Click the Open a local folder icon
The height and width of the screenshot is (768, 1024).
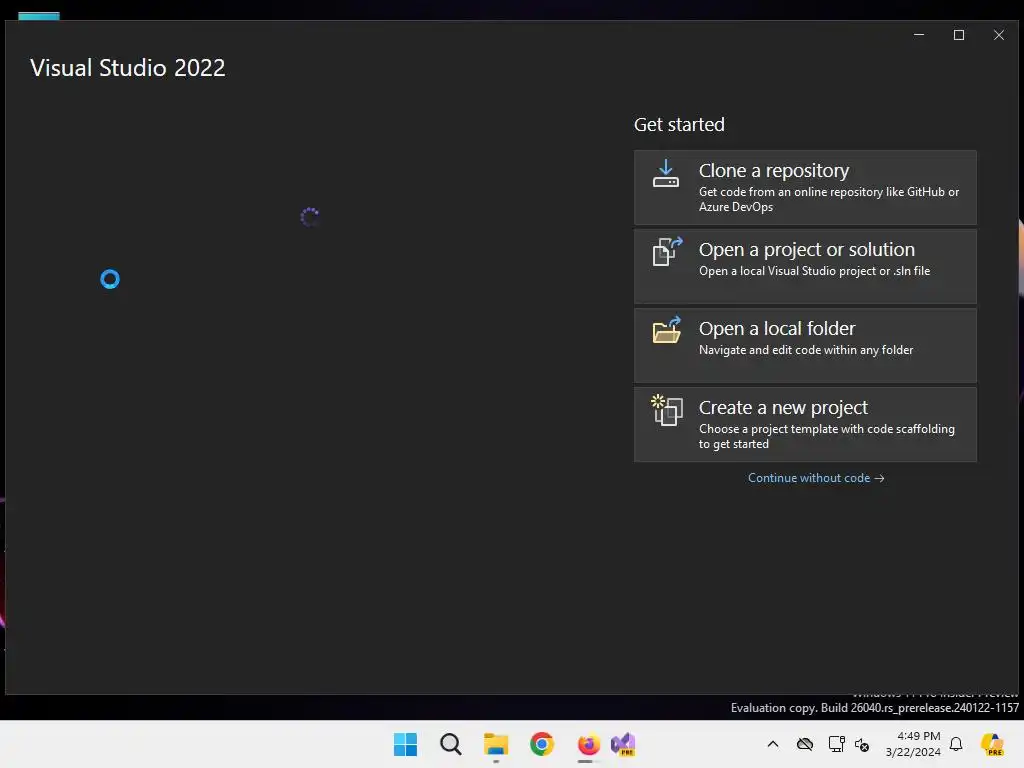[667, 330]
